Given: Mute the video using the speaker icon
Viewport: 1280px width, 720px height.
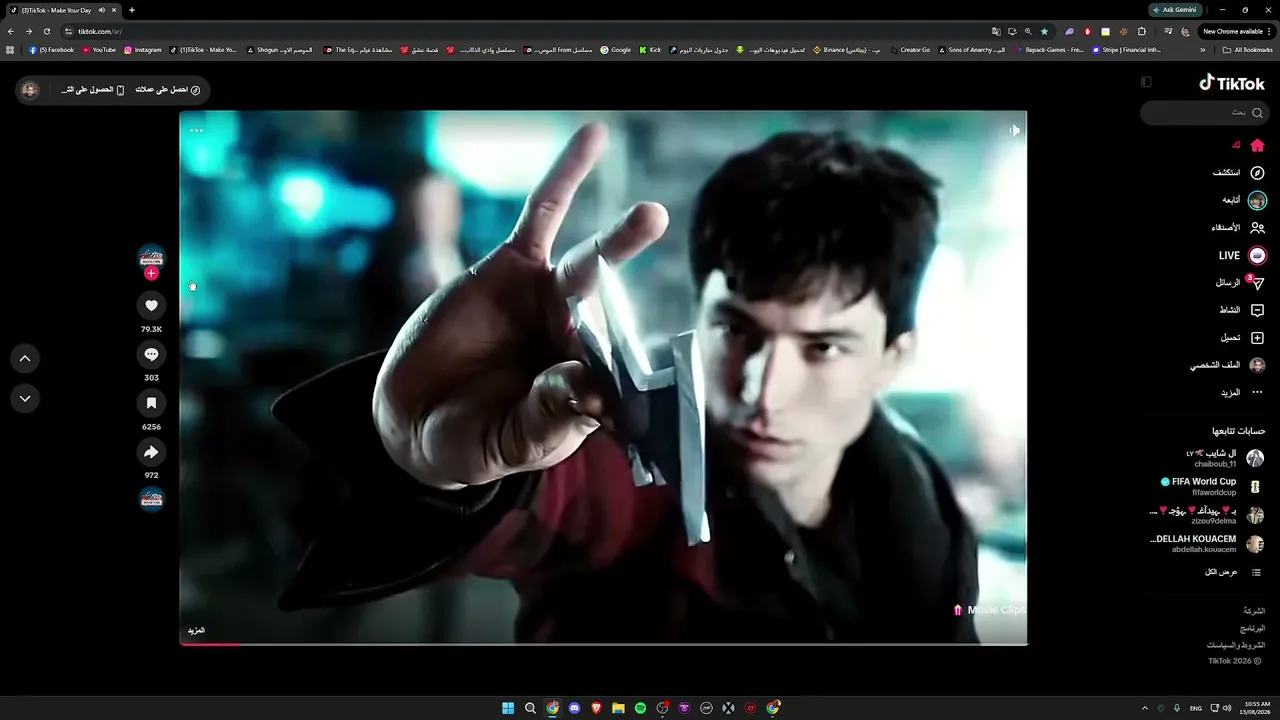Looking at the screenshot, I should click(x=1014, y=130).
